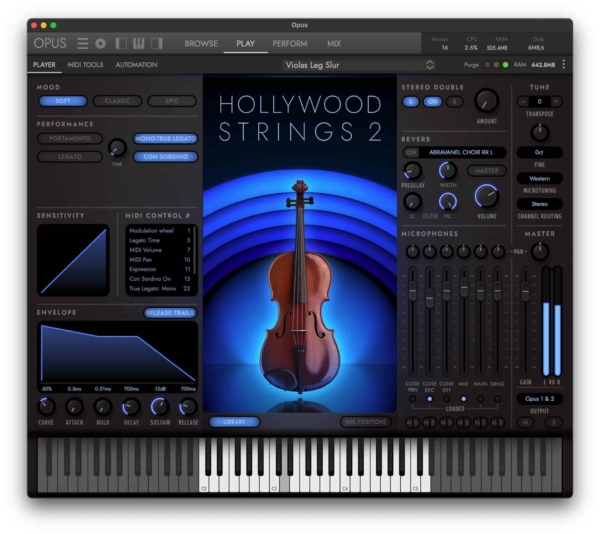Turn off Stereo Double ON switch
Screen dimensions: 600x534
click(432, 101)
